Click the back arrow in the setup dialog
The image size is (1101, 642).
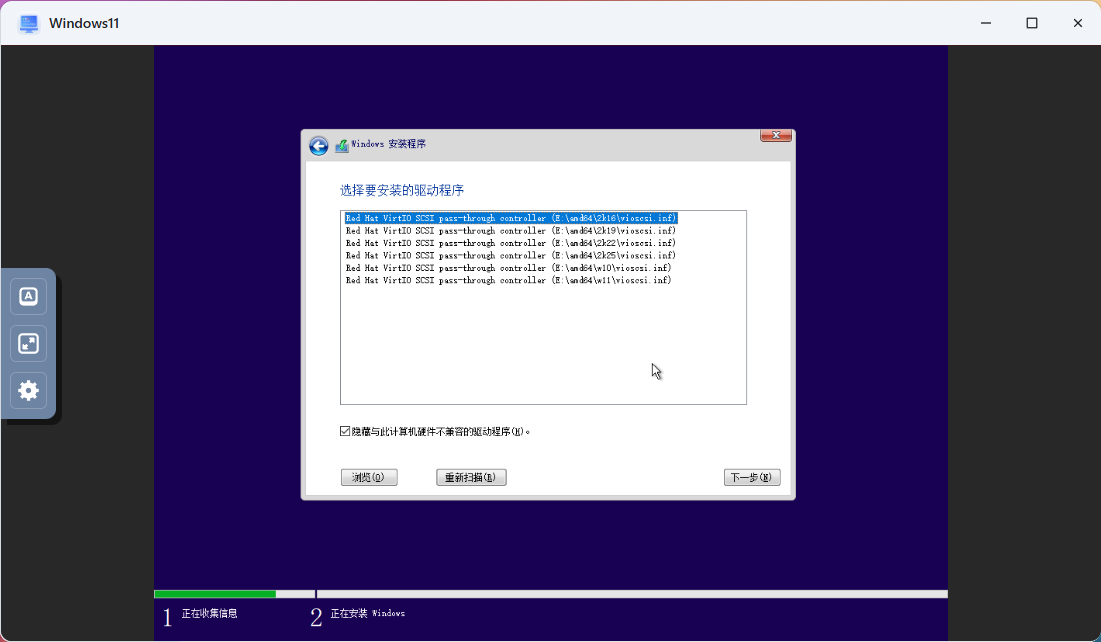point(319,145)
